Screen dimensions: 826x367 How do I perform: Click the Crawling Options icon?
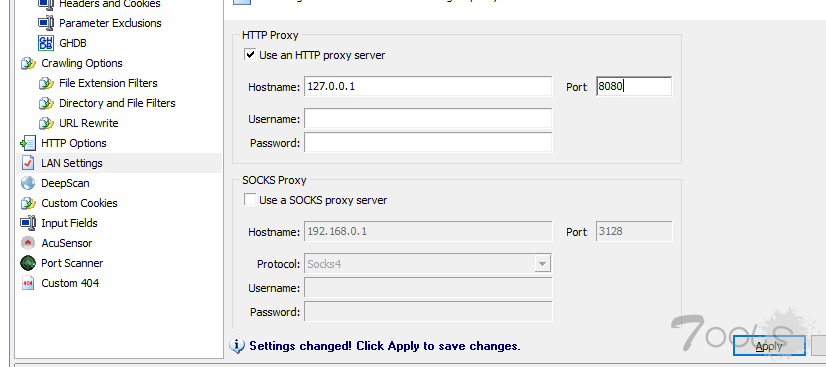point(28,63)
